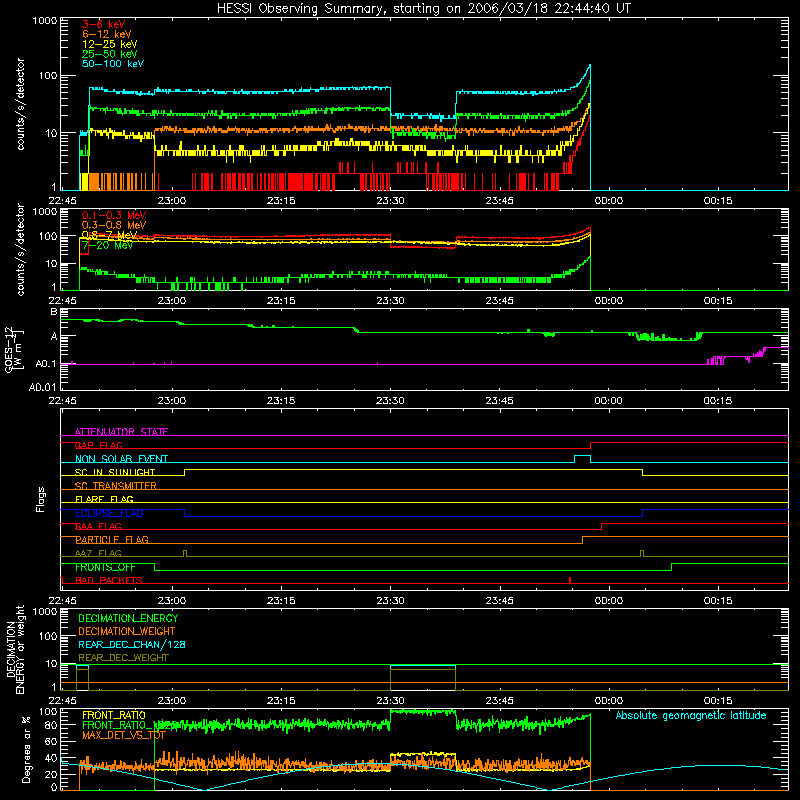Select the 'SAA_FLAG' flag label

pos(98,526)
